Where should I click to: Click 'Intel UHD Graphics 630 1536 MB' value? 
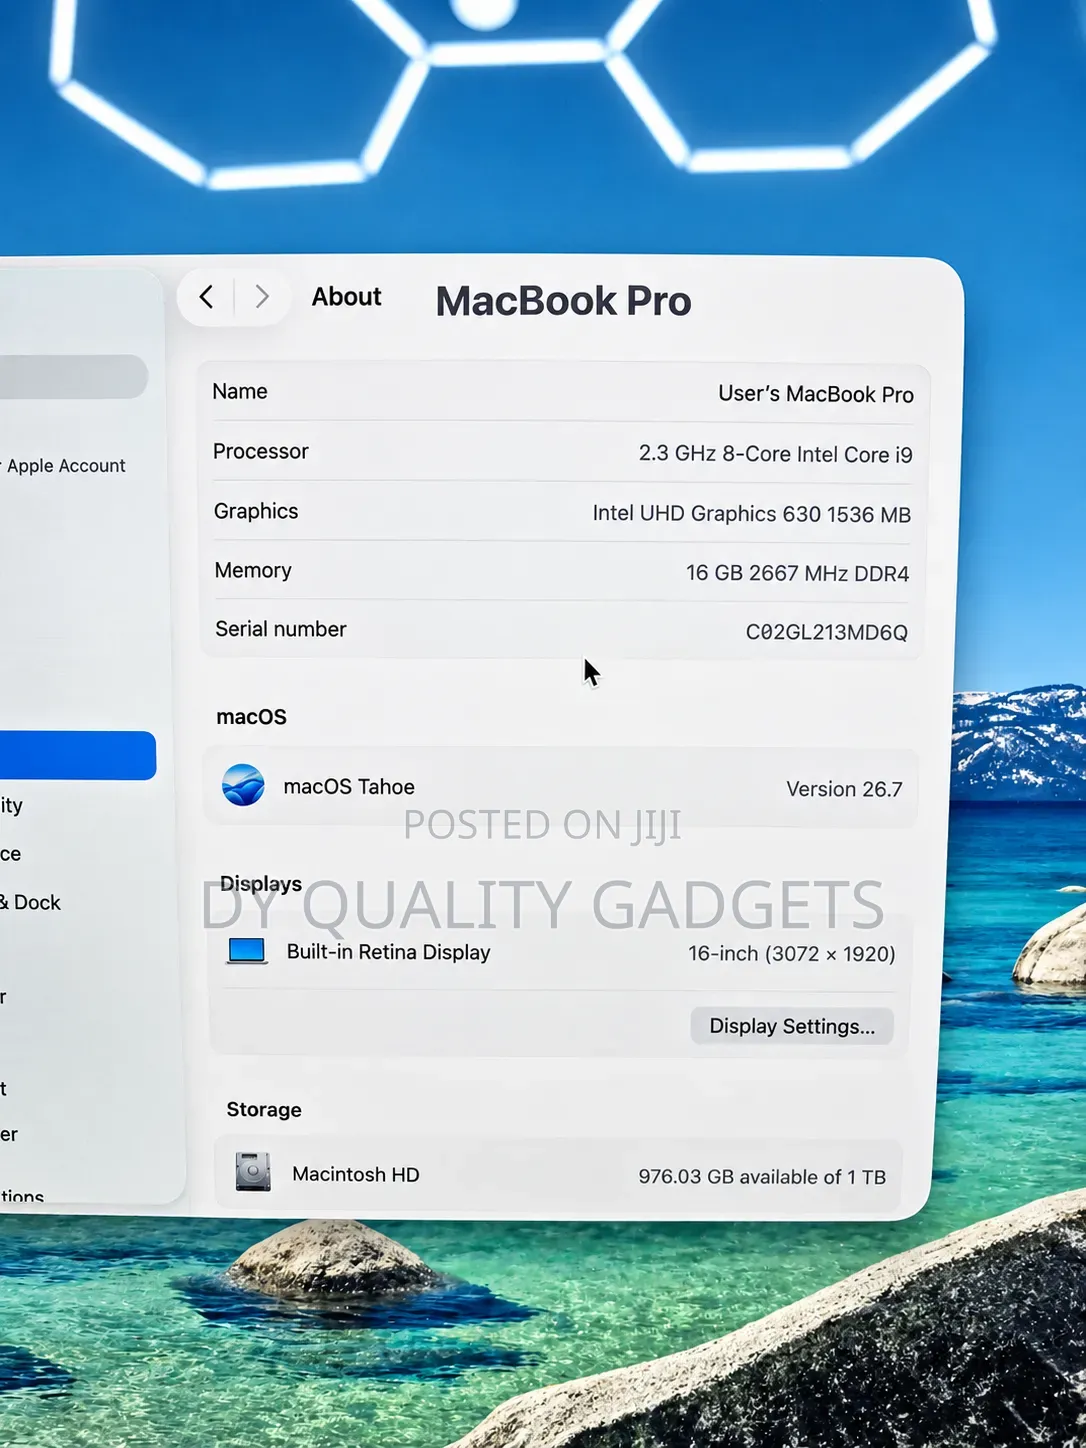[752, 514]
